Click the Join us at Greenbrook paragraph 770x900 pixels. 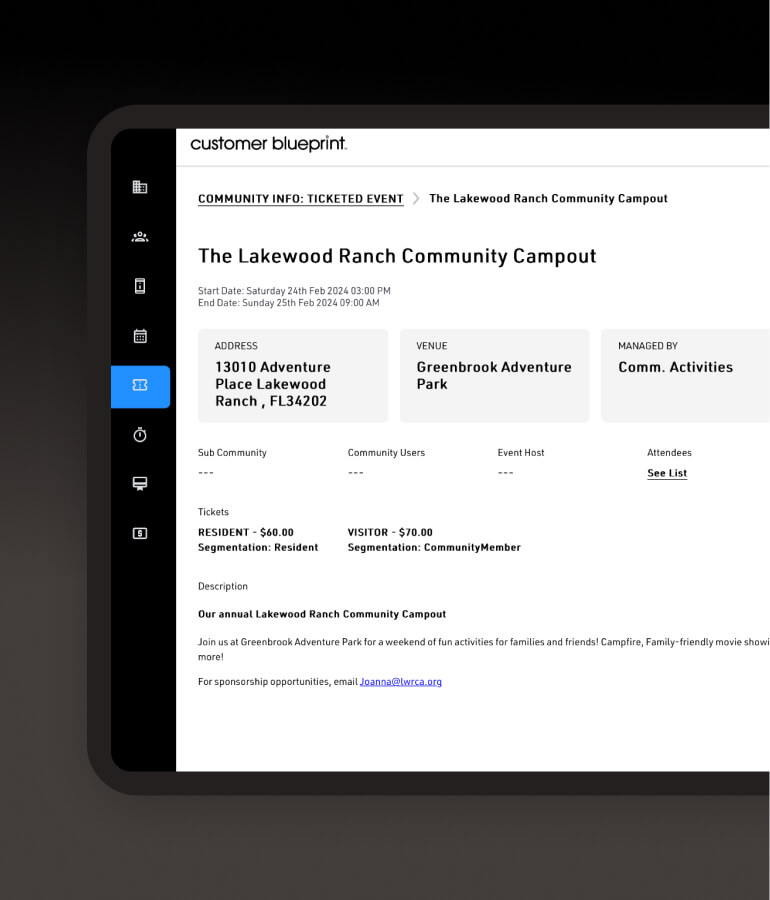(484, 649)
